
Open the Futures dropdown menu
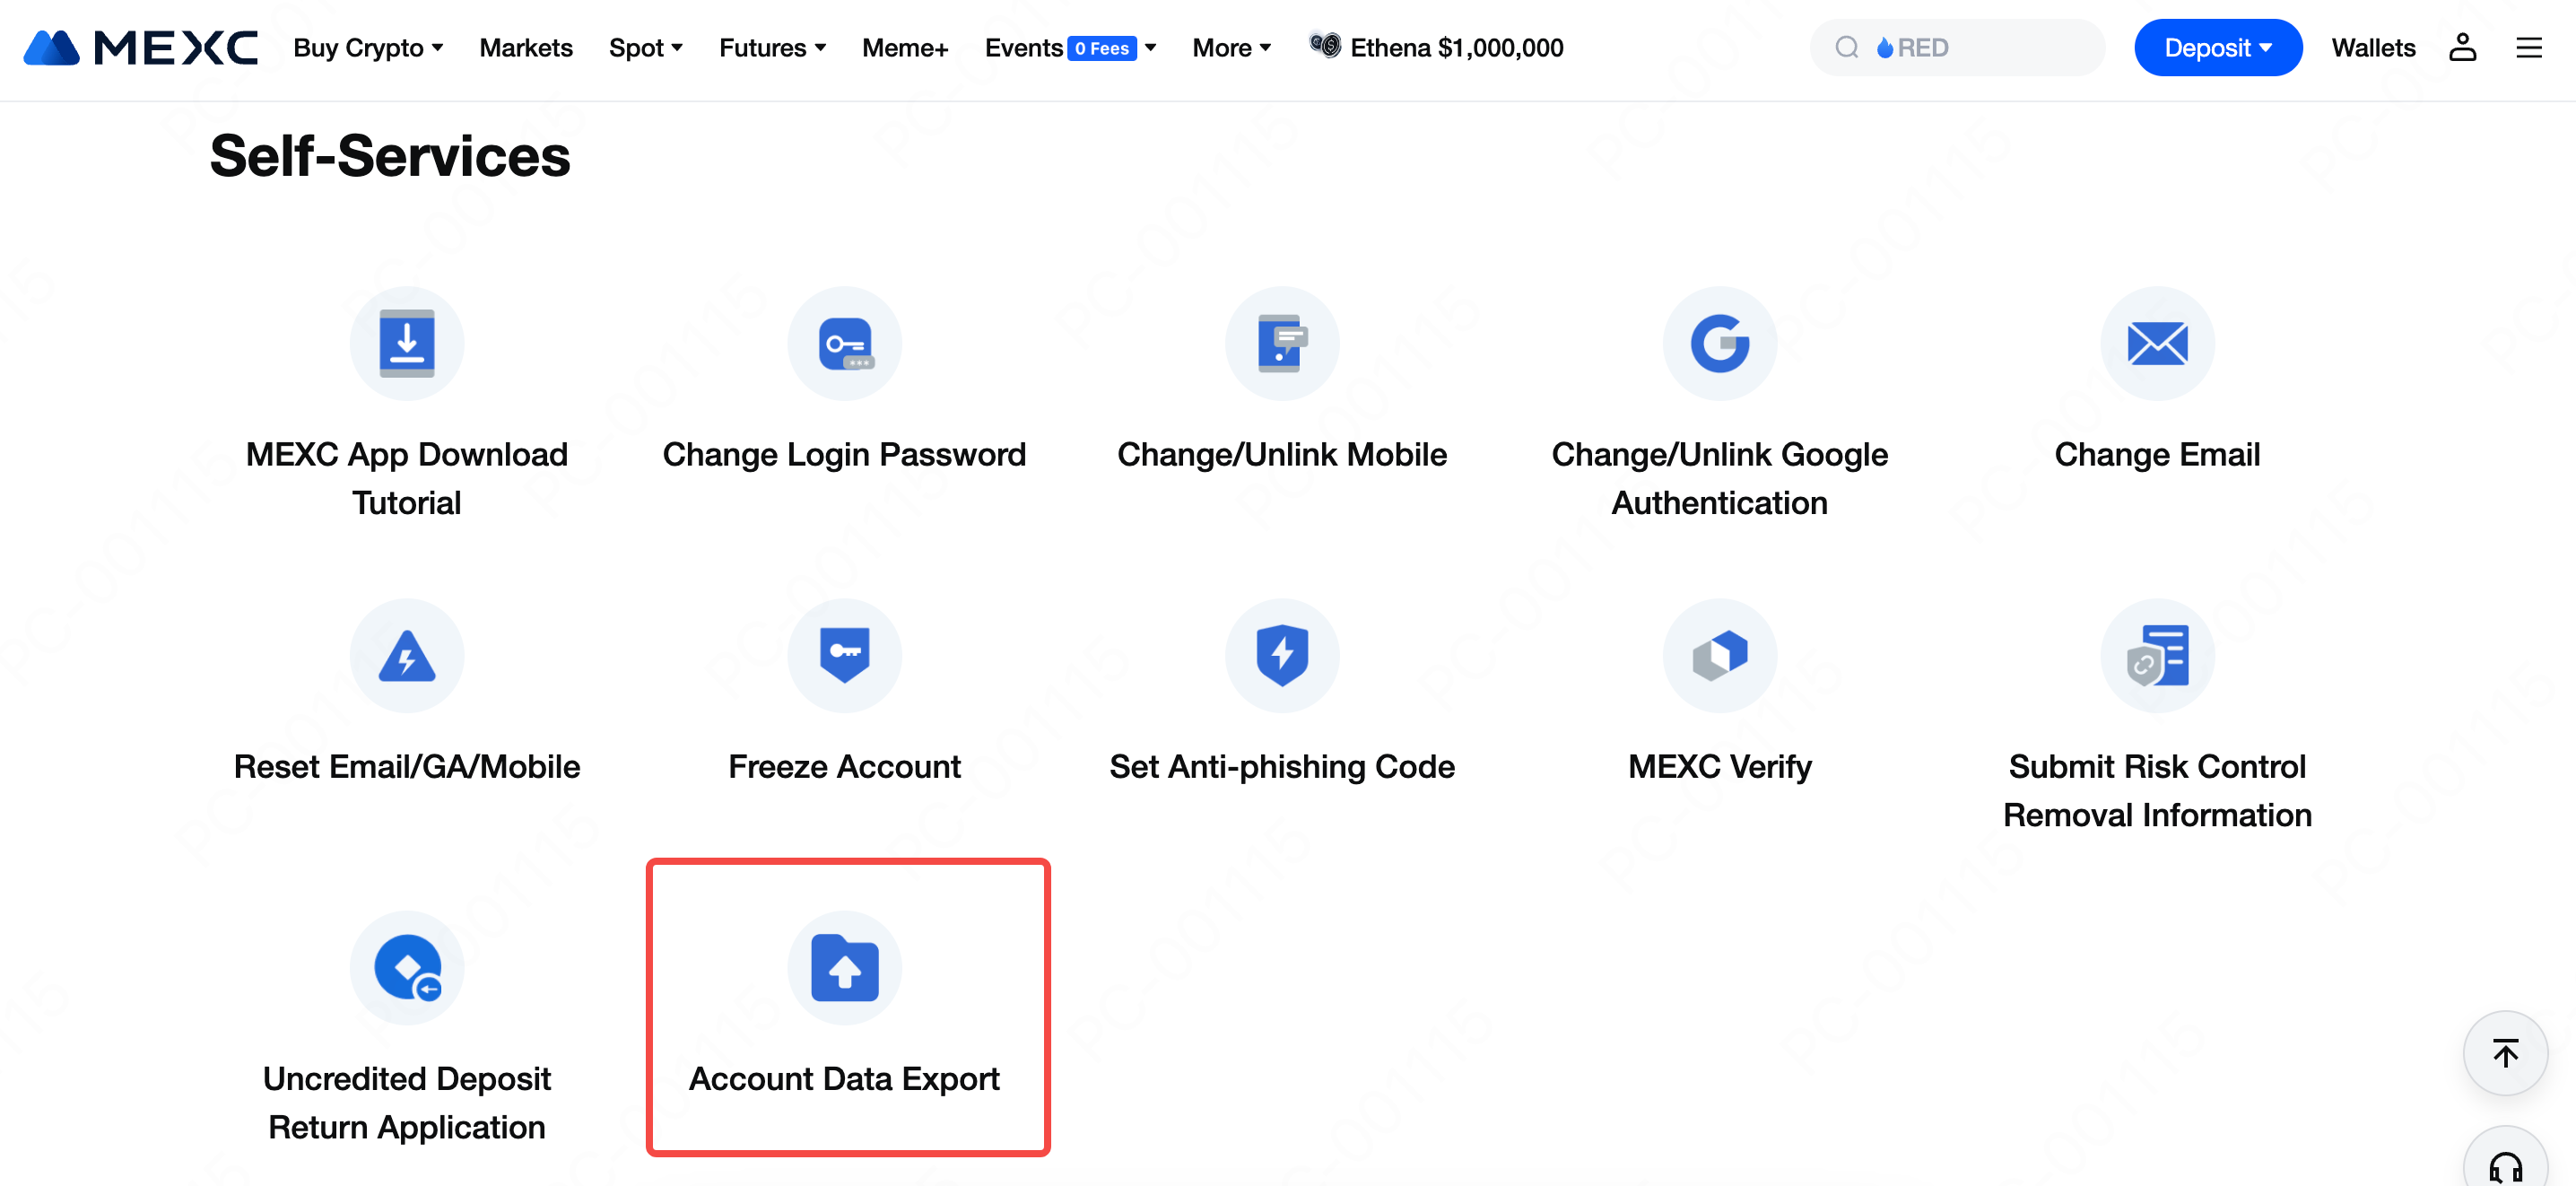[772, 47]
